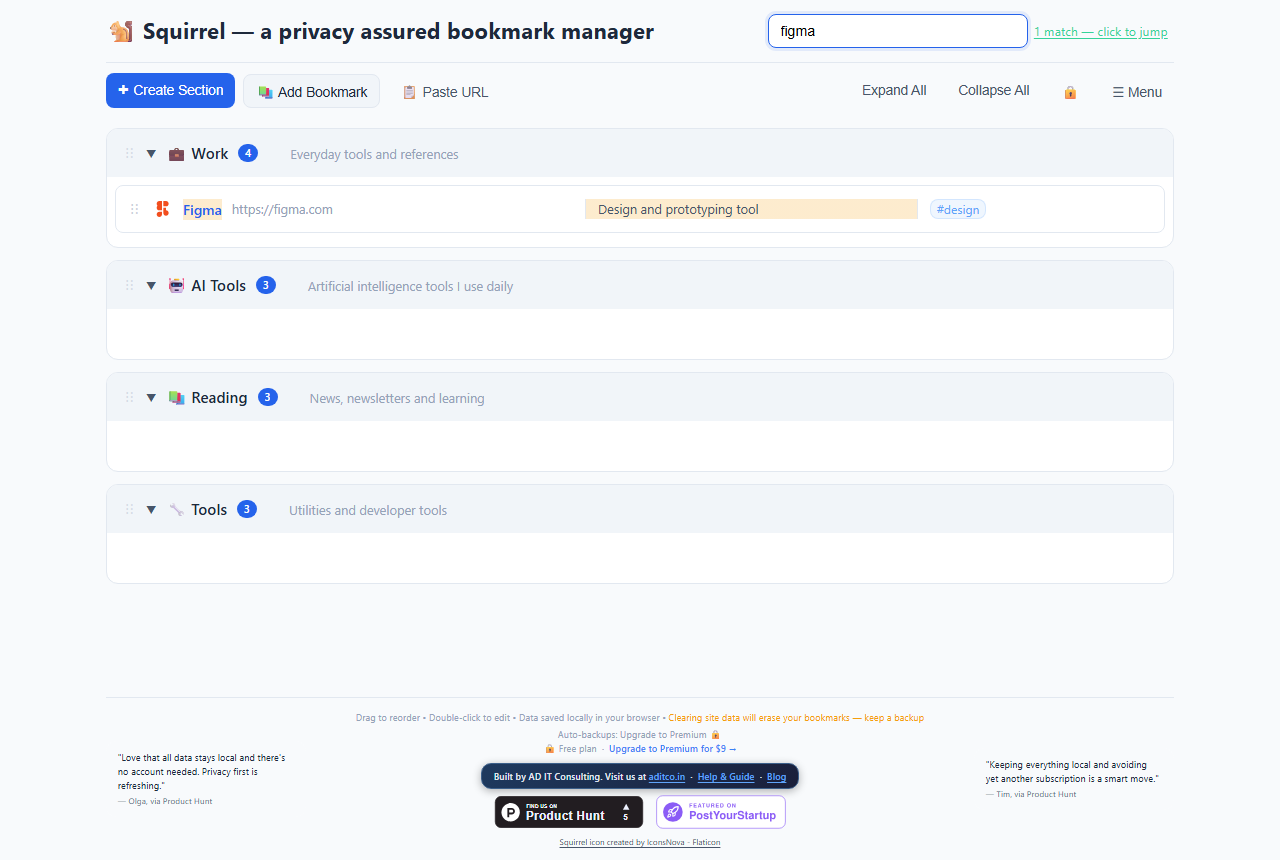Collapse the AI Tools section triangle
Image resolution: width=1280 pixels, height=860 pixels.
point(151,286)
